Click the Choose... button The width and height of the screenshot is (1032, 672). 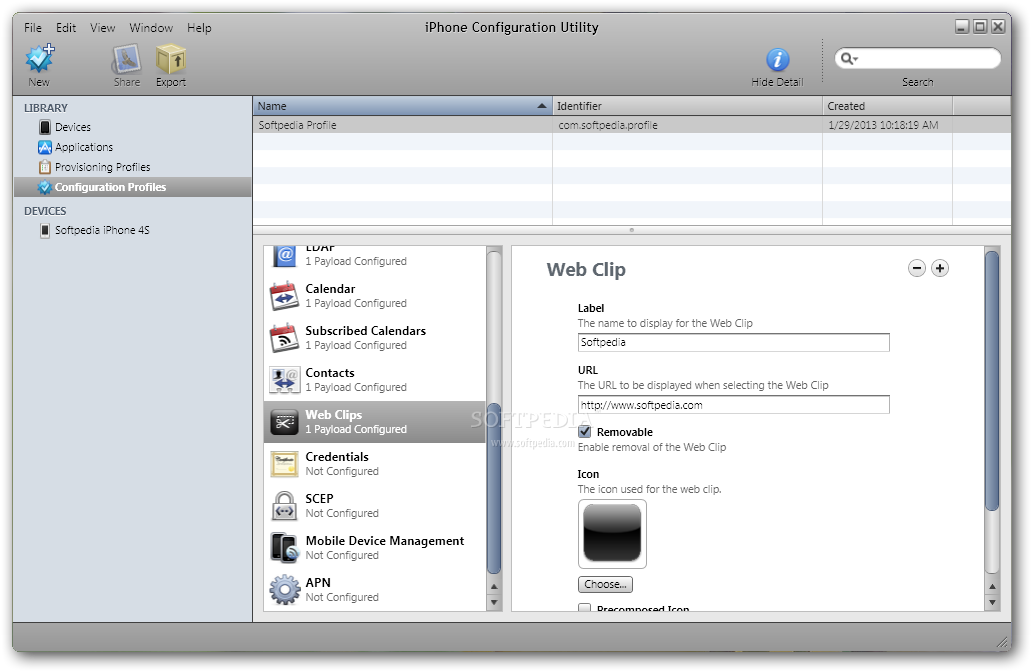(x=606, y=584)
